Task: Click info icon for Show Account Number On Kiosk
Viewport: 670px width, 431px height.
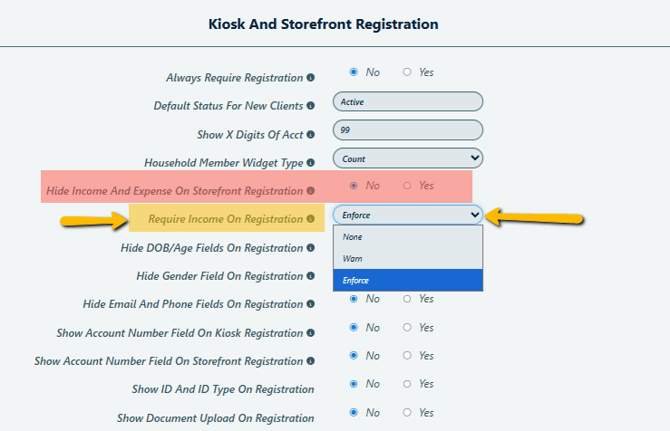Action: coord(311,333)
